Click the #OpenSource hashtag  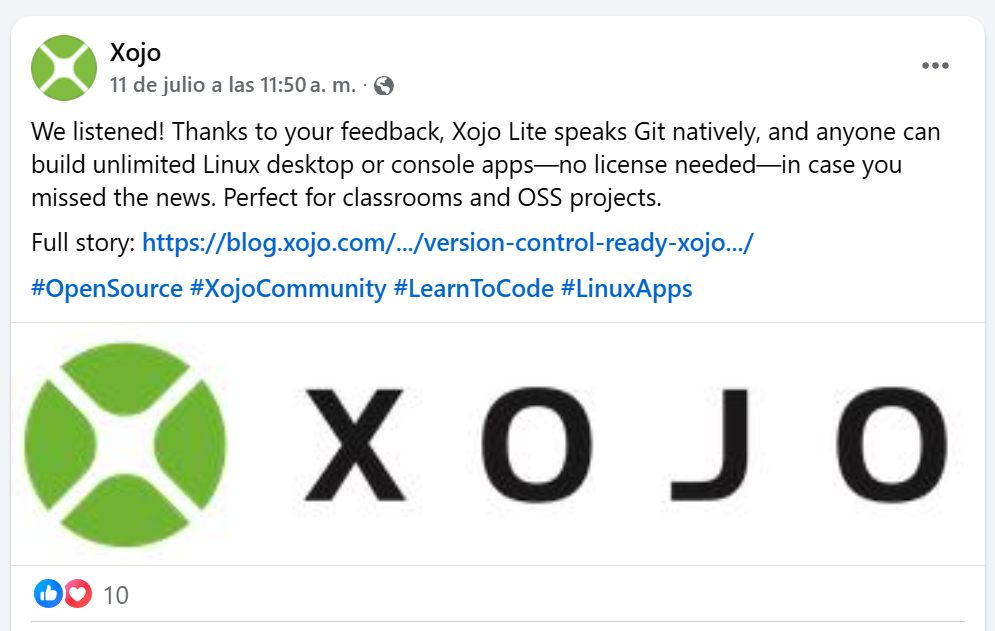point(107,289)
